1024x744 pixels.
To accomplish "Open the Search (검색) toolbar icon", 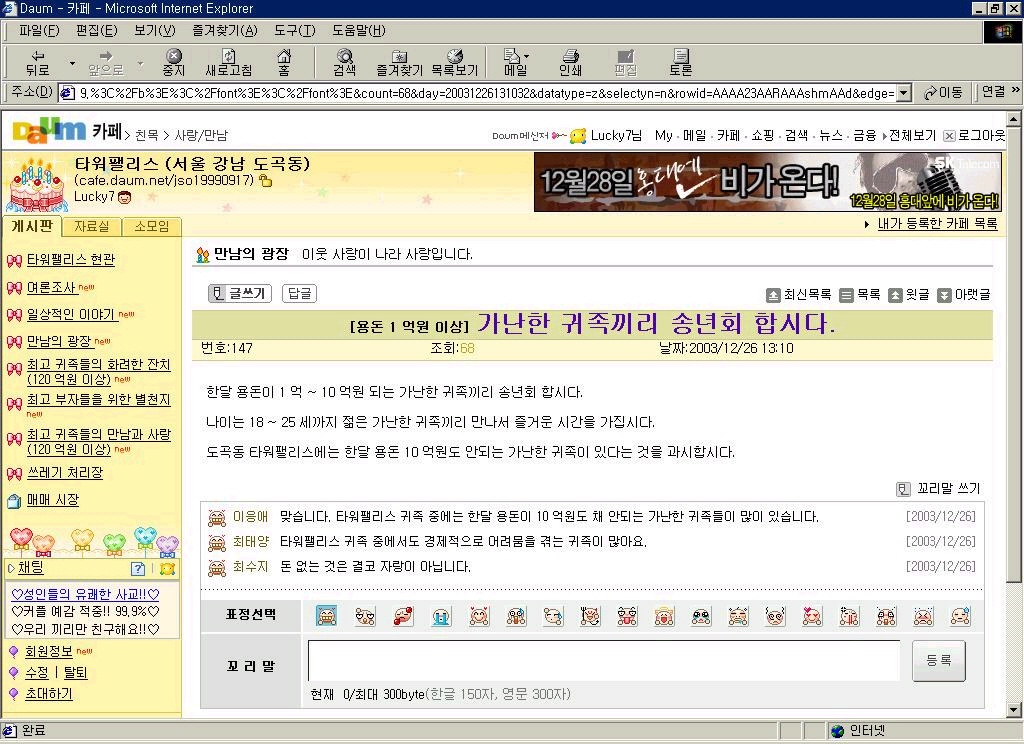I will [x=344, y=62].
